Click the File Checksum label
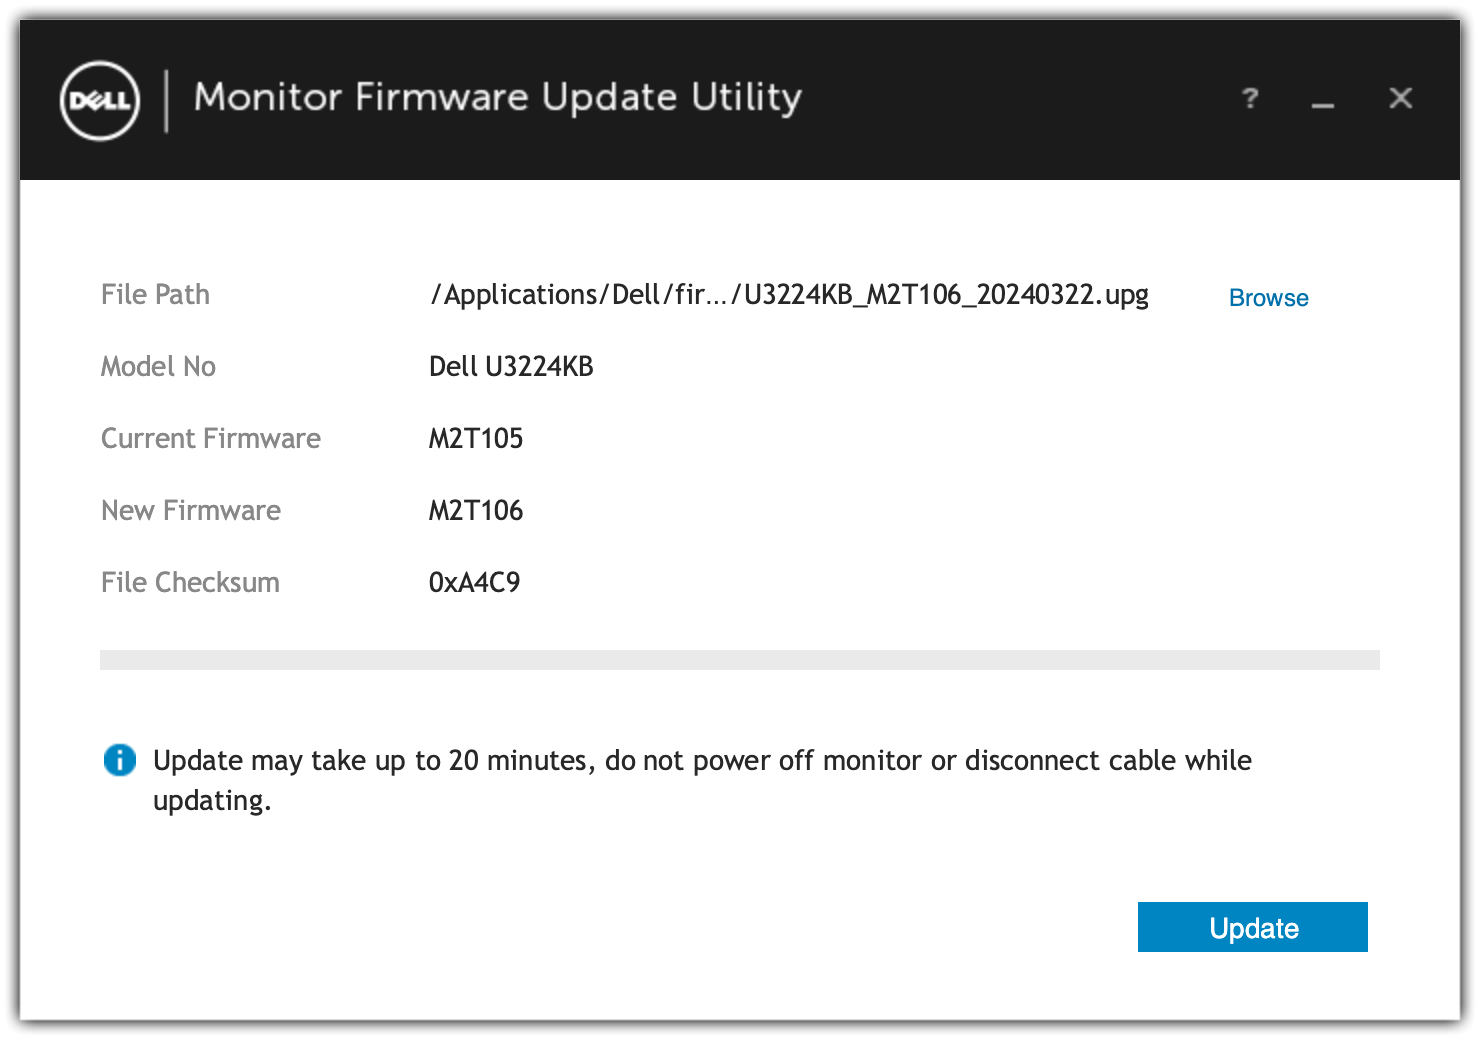1480x1040 pixels. point(190,583)
